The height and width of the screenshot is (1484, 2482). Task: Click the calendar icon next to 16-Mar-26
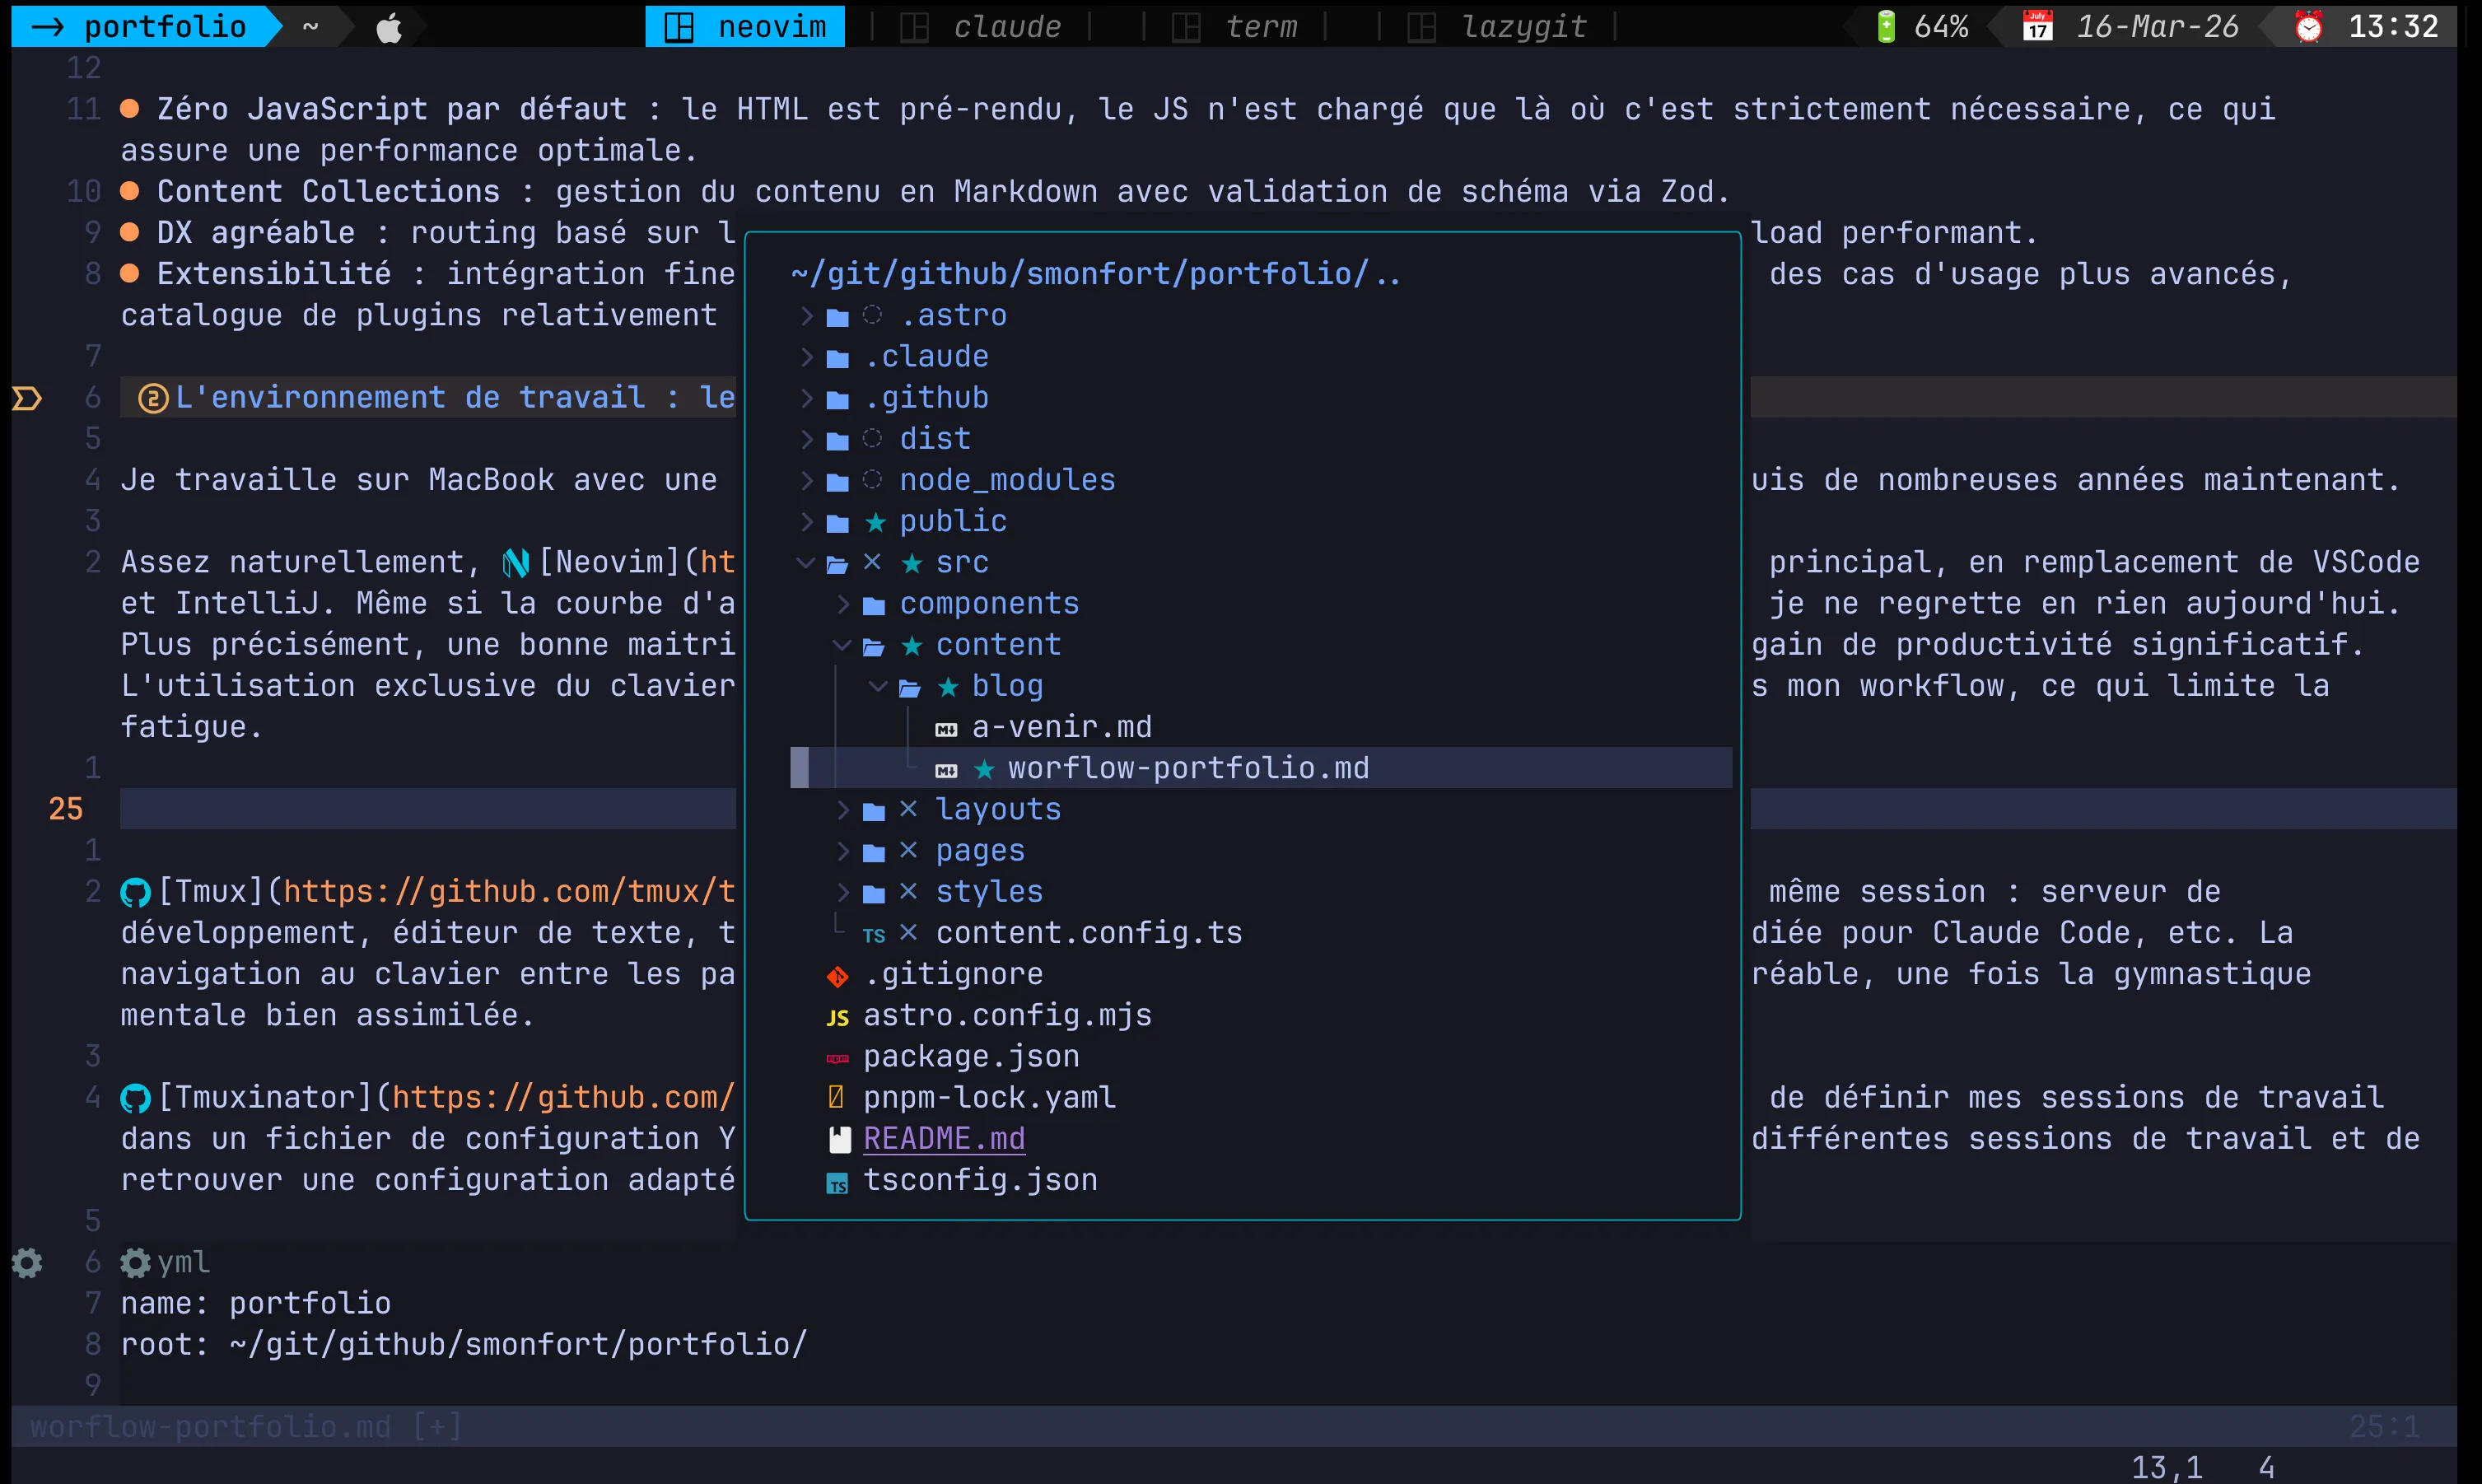coord(2037,25)
